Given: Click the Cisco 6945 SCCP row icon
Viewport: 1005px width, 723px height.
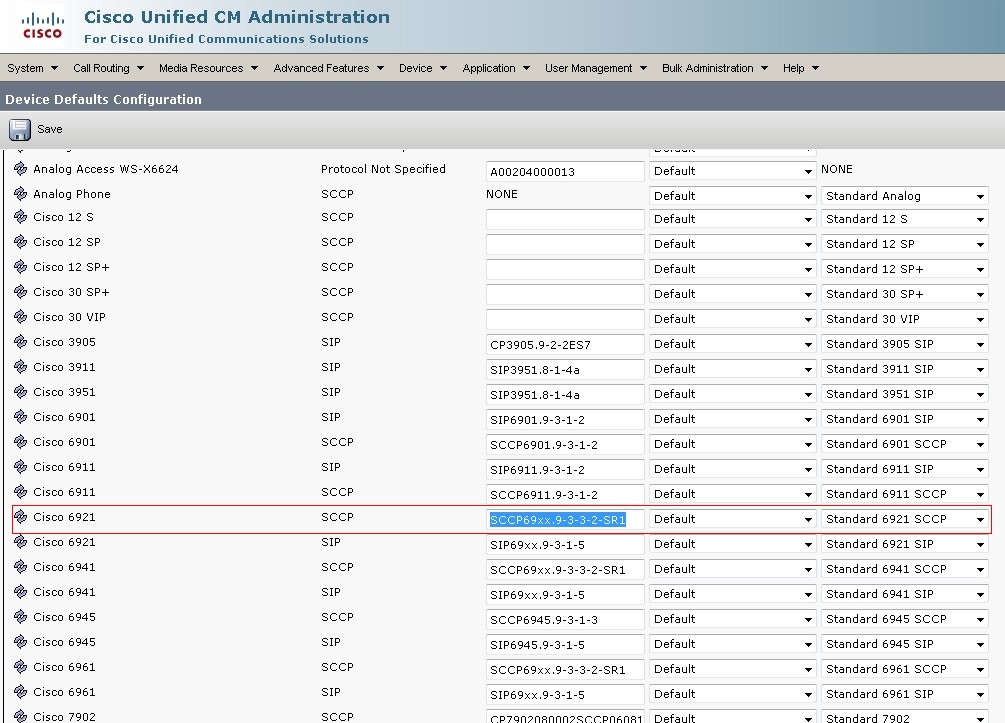Looking at the screenshot, I should coord(21,617).
